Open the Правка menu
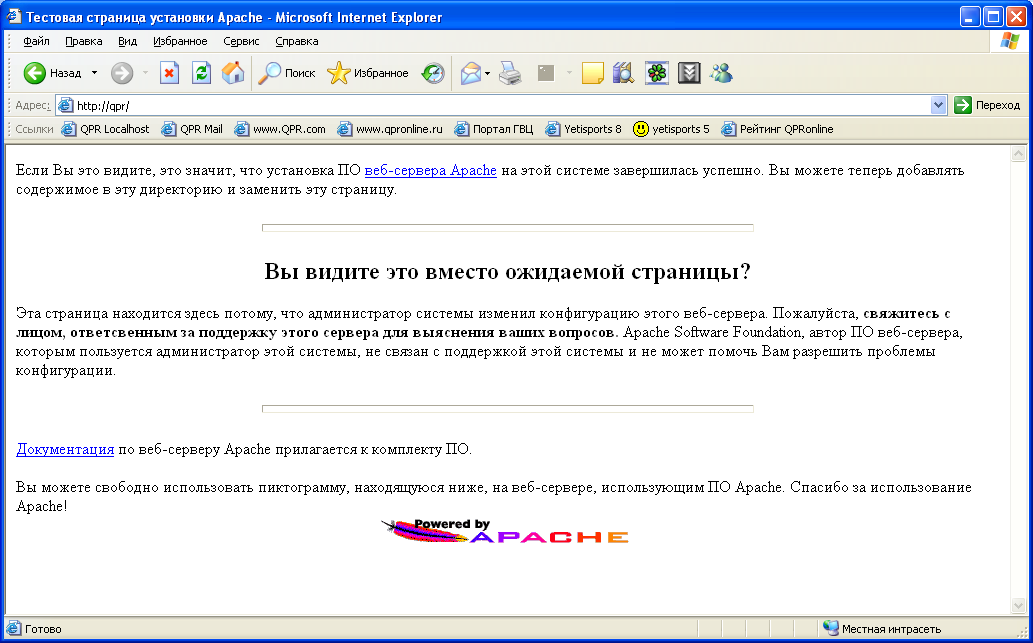The width and height of the screenshot is (1033, 643). 84,41
